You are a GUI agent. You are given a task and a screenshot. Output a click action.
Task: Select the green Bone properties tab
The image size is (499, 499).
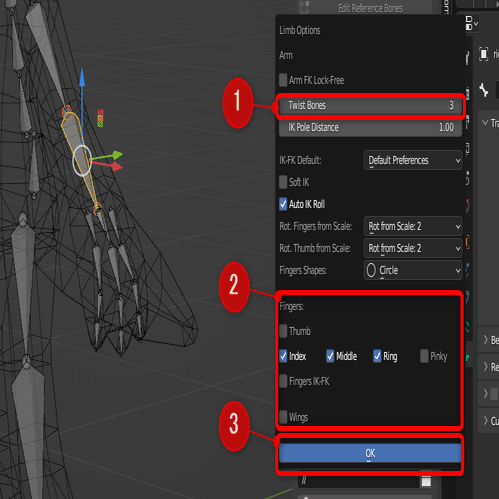(467, 358)
